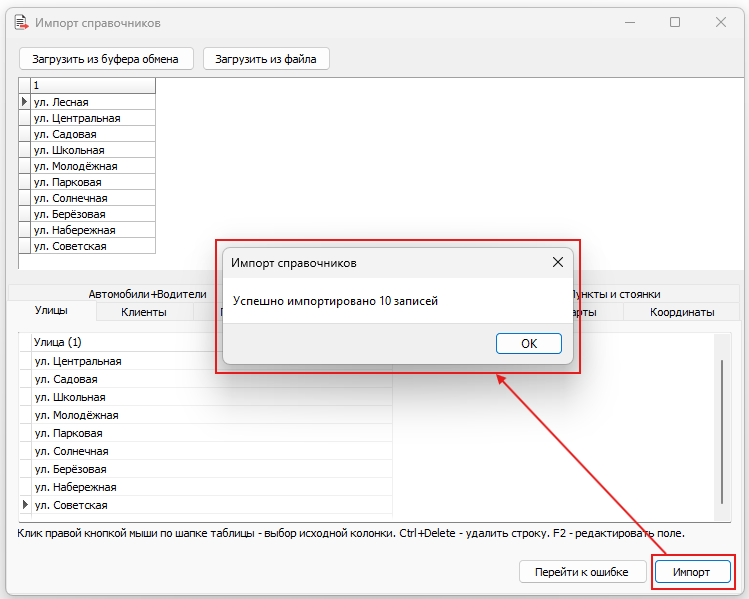Click the column header '1' in source table
Viewport: 749px width, 599px height.
[x=93, y=86]
